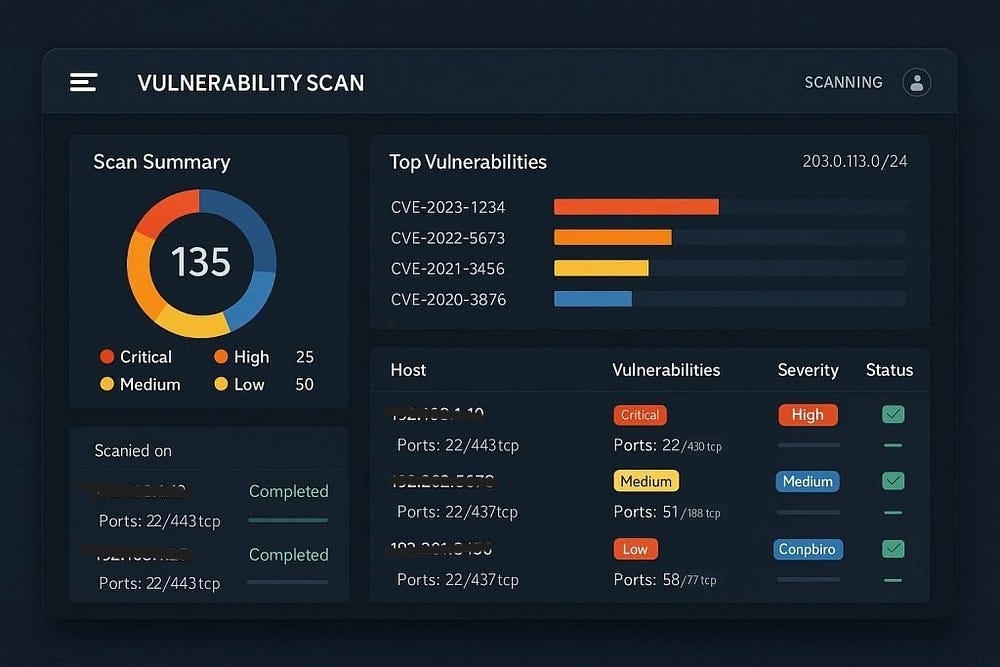
Task: Click the progress bar under second Completed
Action: pos(288,582)
